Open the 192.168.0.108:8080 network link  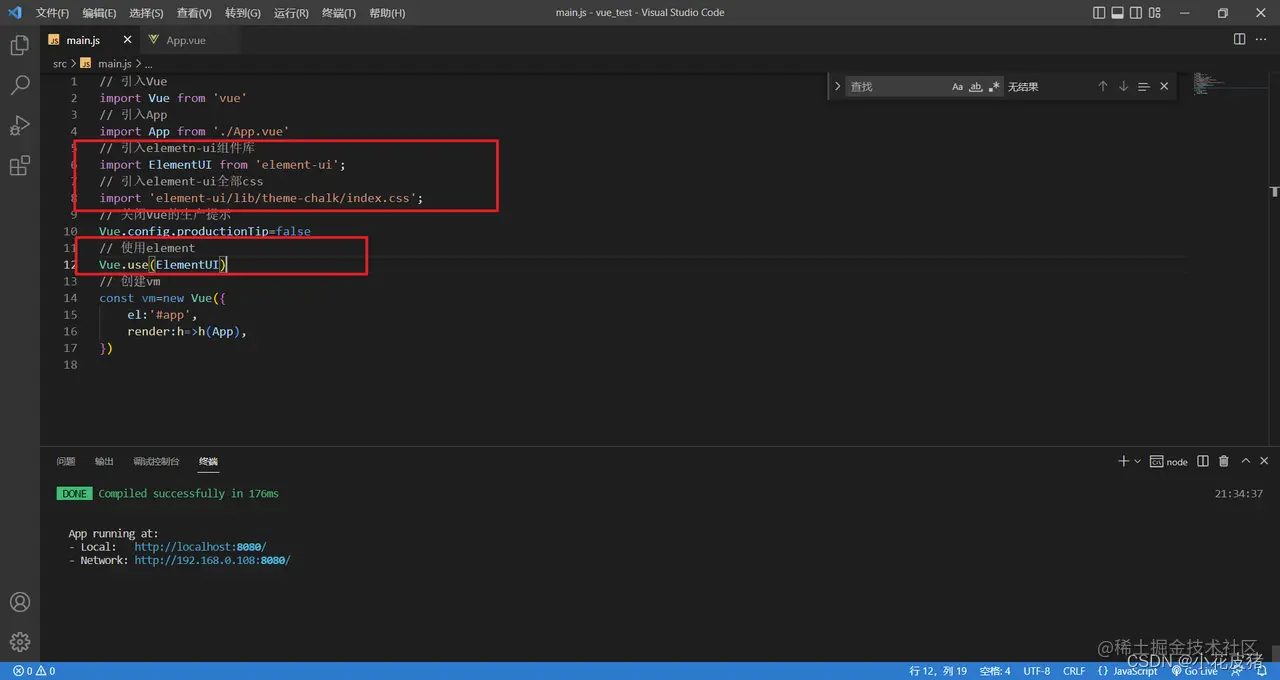click(x=212, y=561)
